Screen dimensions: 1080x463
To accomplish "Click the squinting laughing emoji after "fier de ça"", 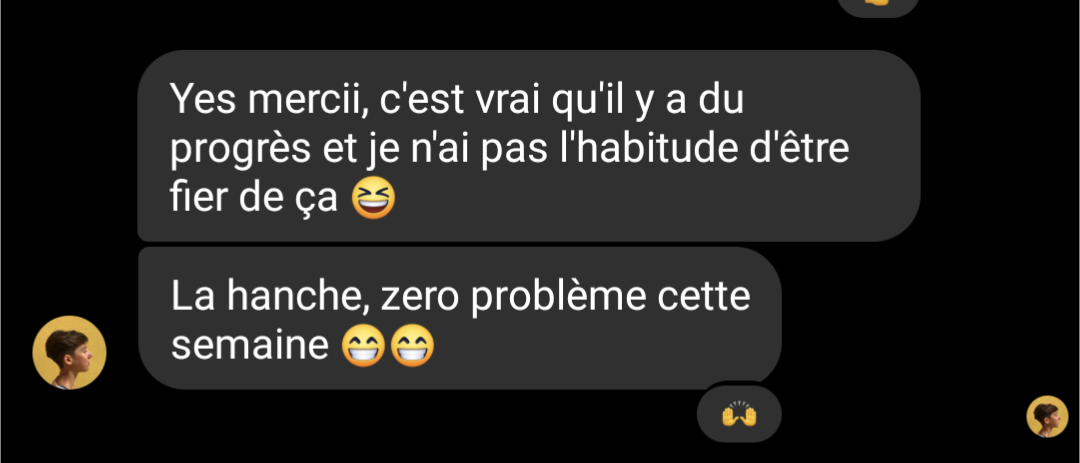I will click(x=373, y=198).
